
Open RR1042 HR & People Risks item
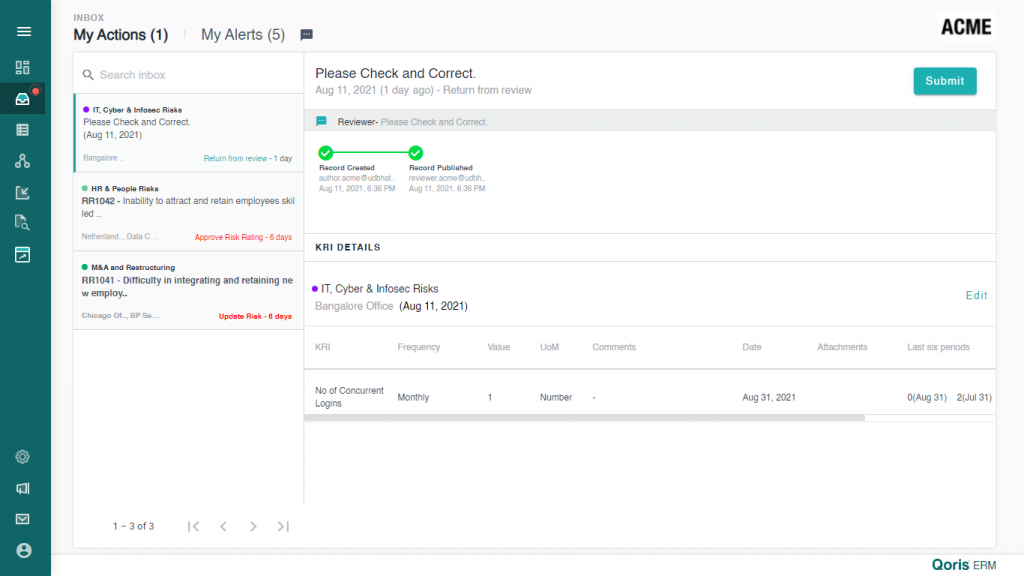pyautogui.click(x=189, y=212)
